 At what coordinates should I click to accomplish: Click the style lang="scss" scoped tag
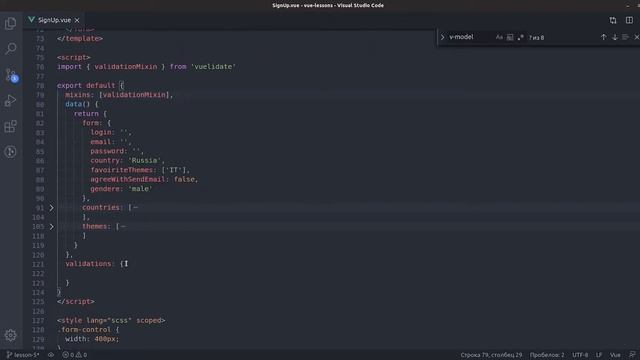coord(111,320)
